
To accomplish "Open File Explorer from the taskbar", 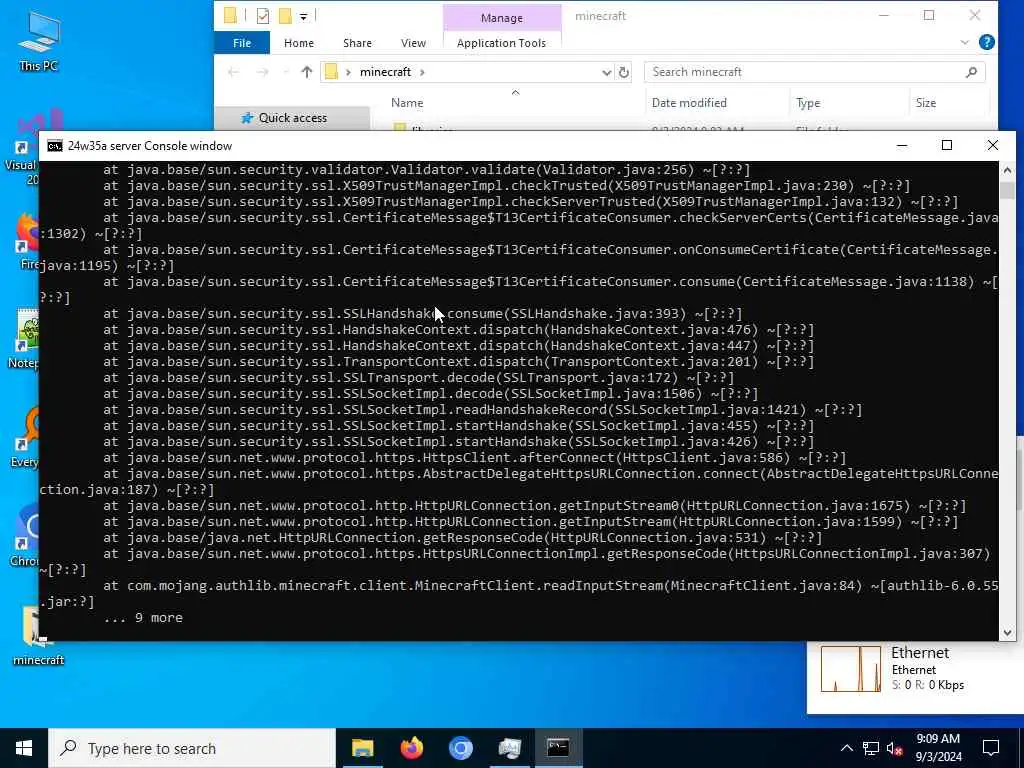I will (362, 748).
